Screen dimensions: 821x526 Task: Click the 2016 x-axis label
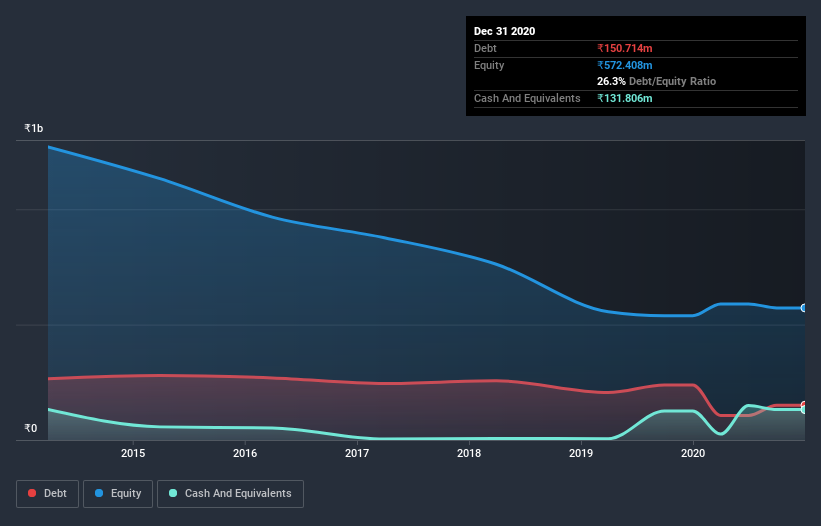[245, 453]
